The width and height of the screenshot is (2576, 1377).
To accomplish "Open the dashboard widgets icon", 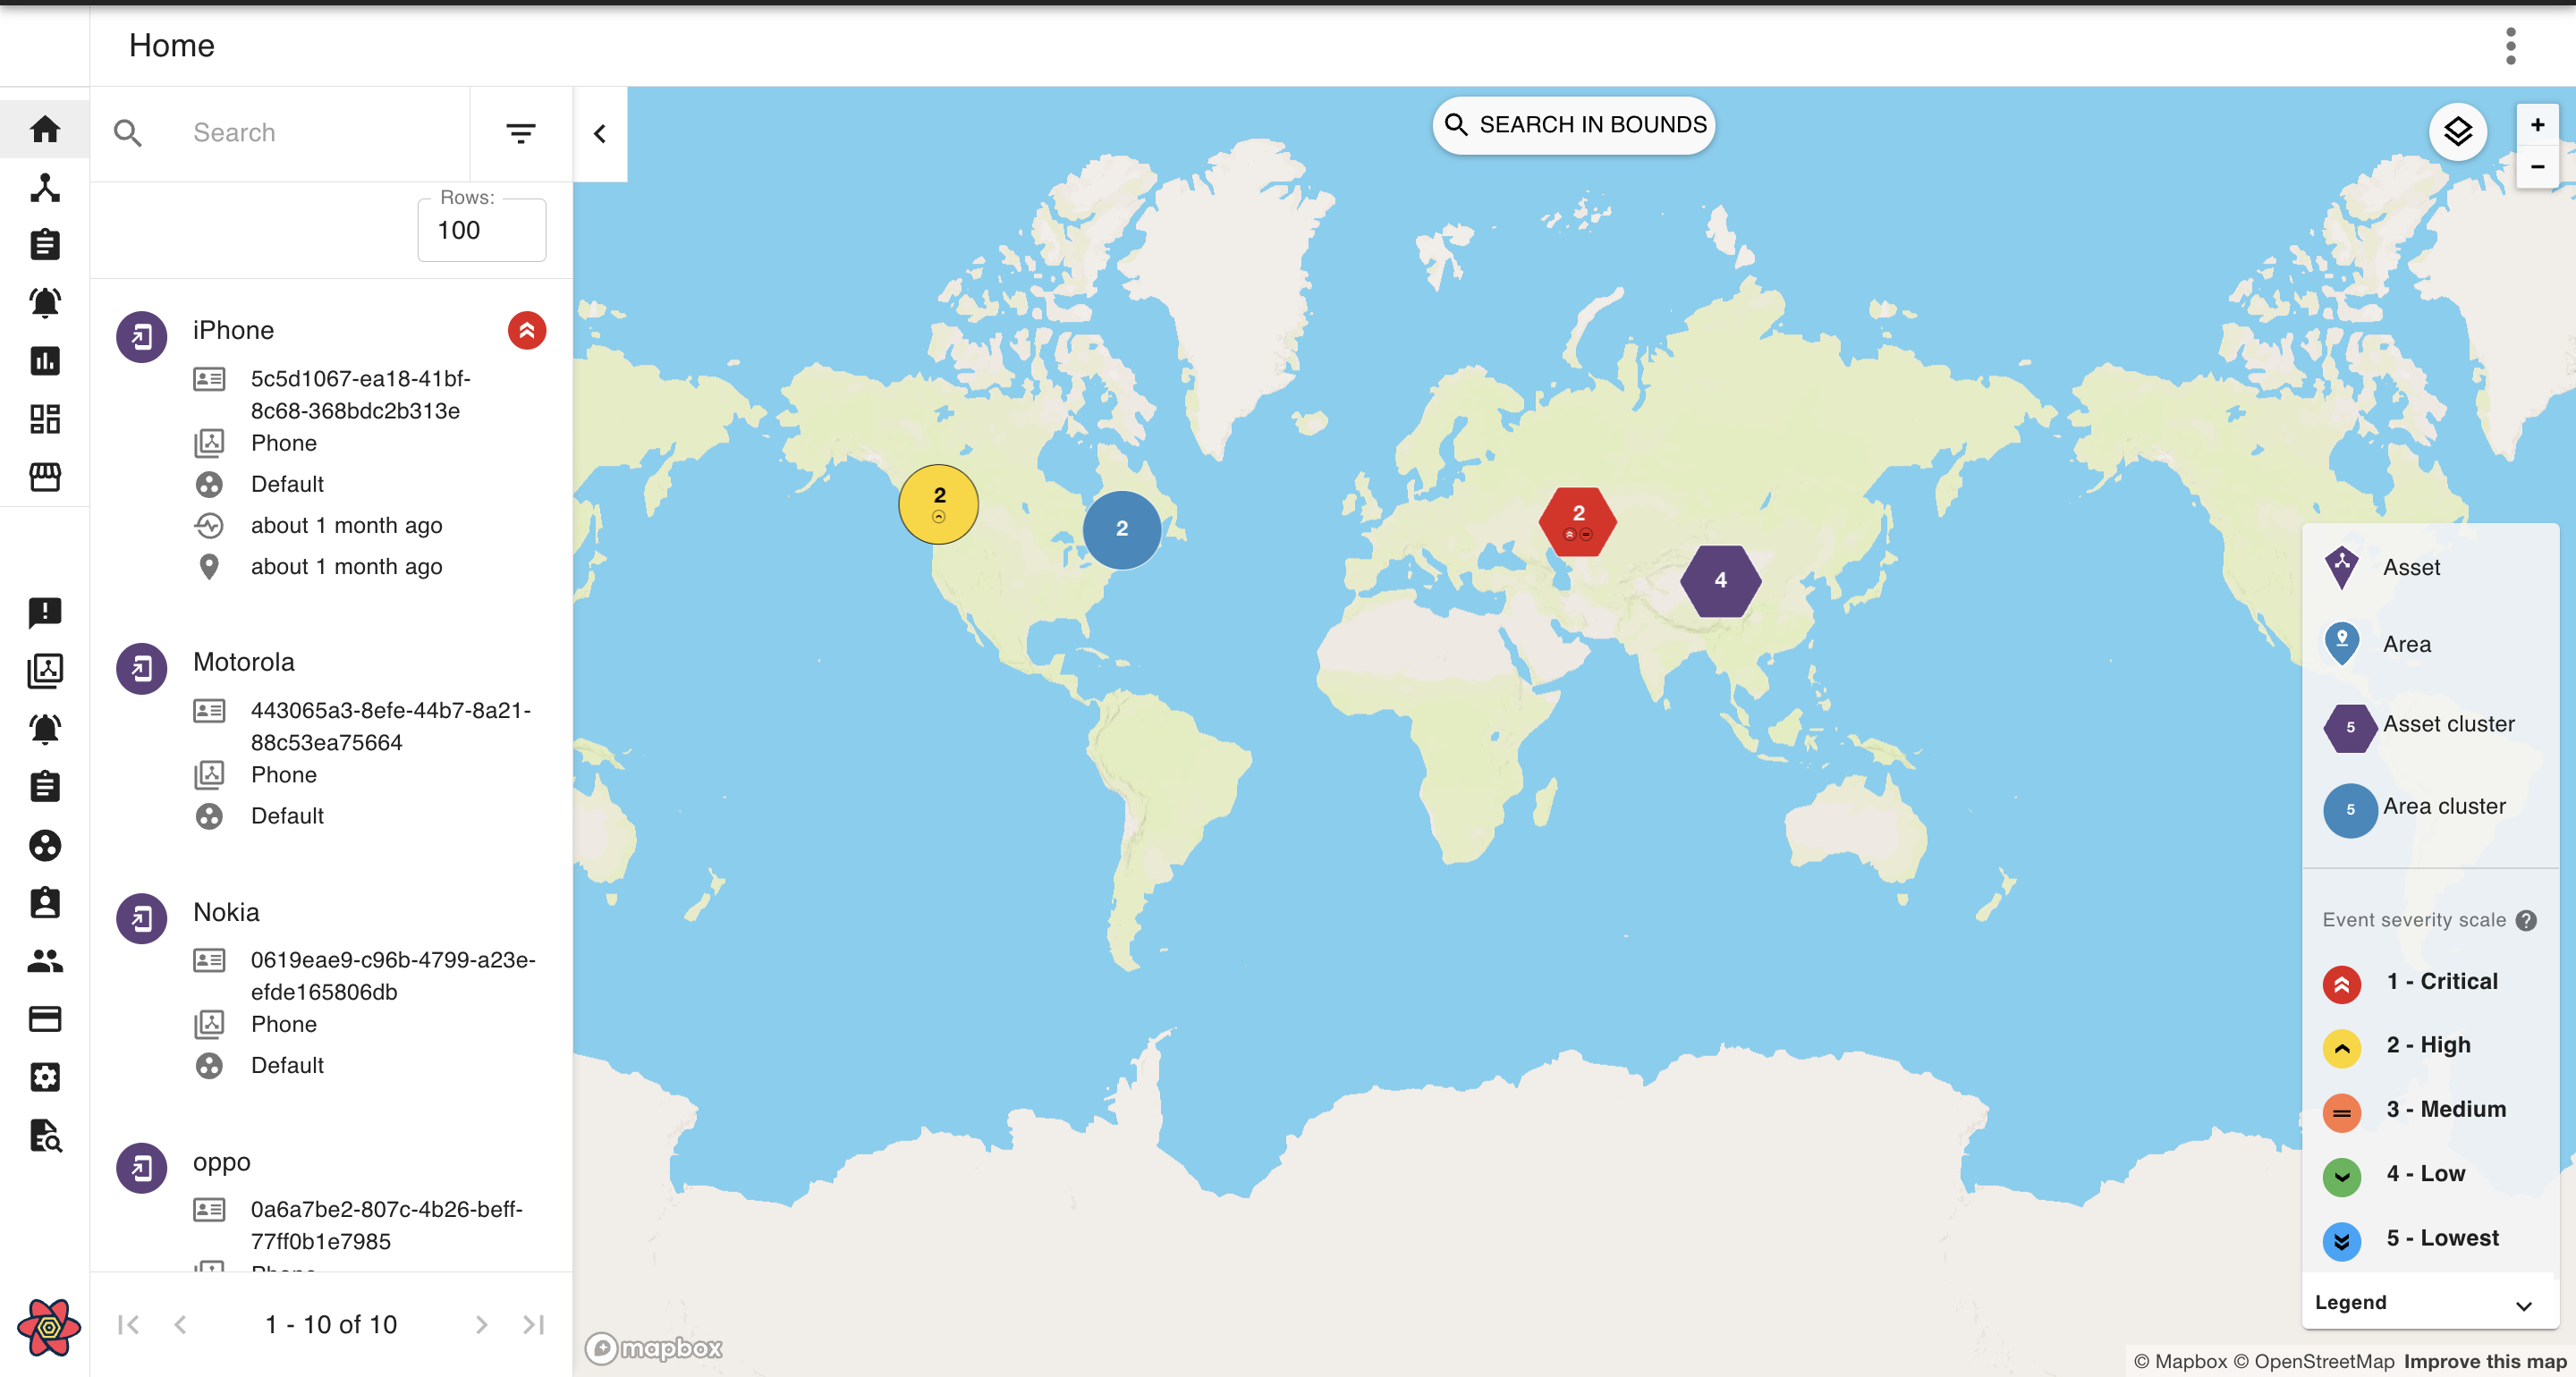I will pyautogui.click(x=45, y=419).
